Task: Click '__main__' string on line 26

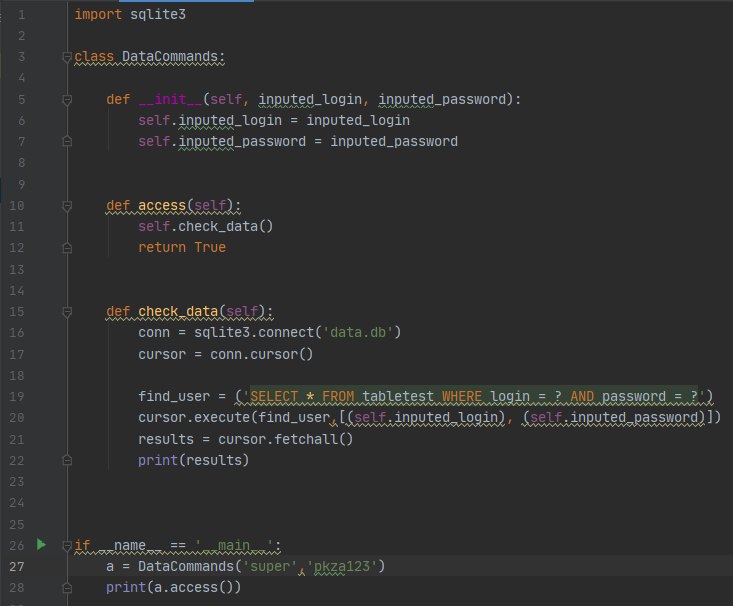Action: [x=234, y=545]
